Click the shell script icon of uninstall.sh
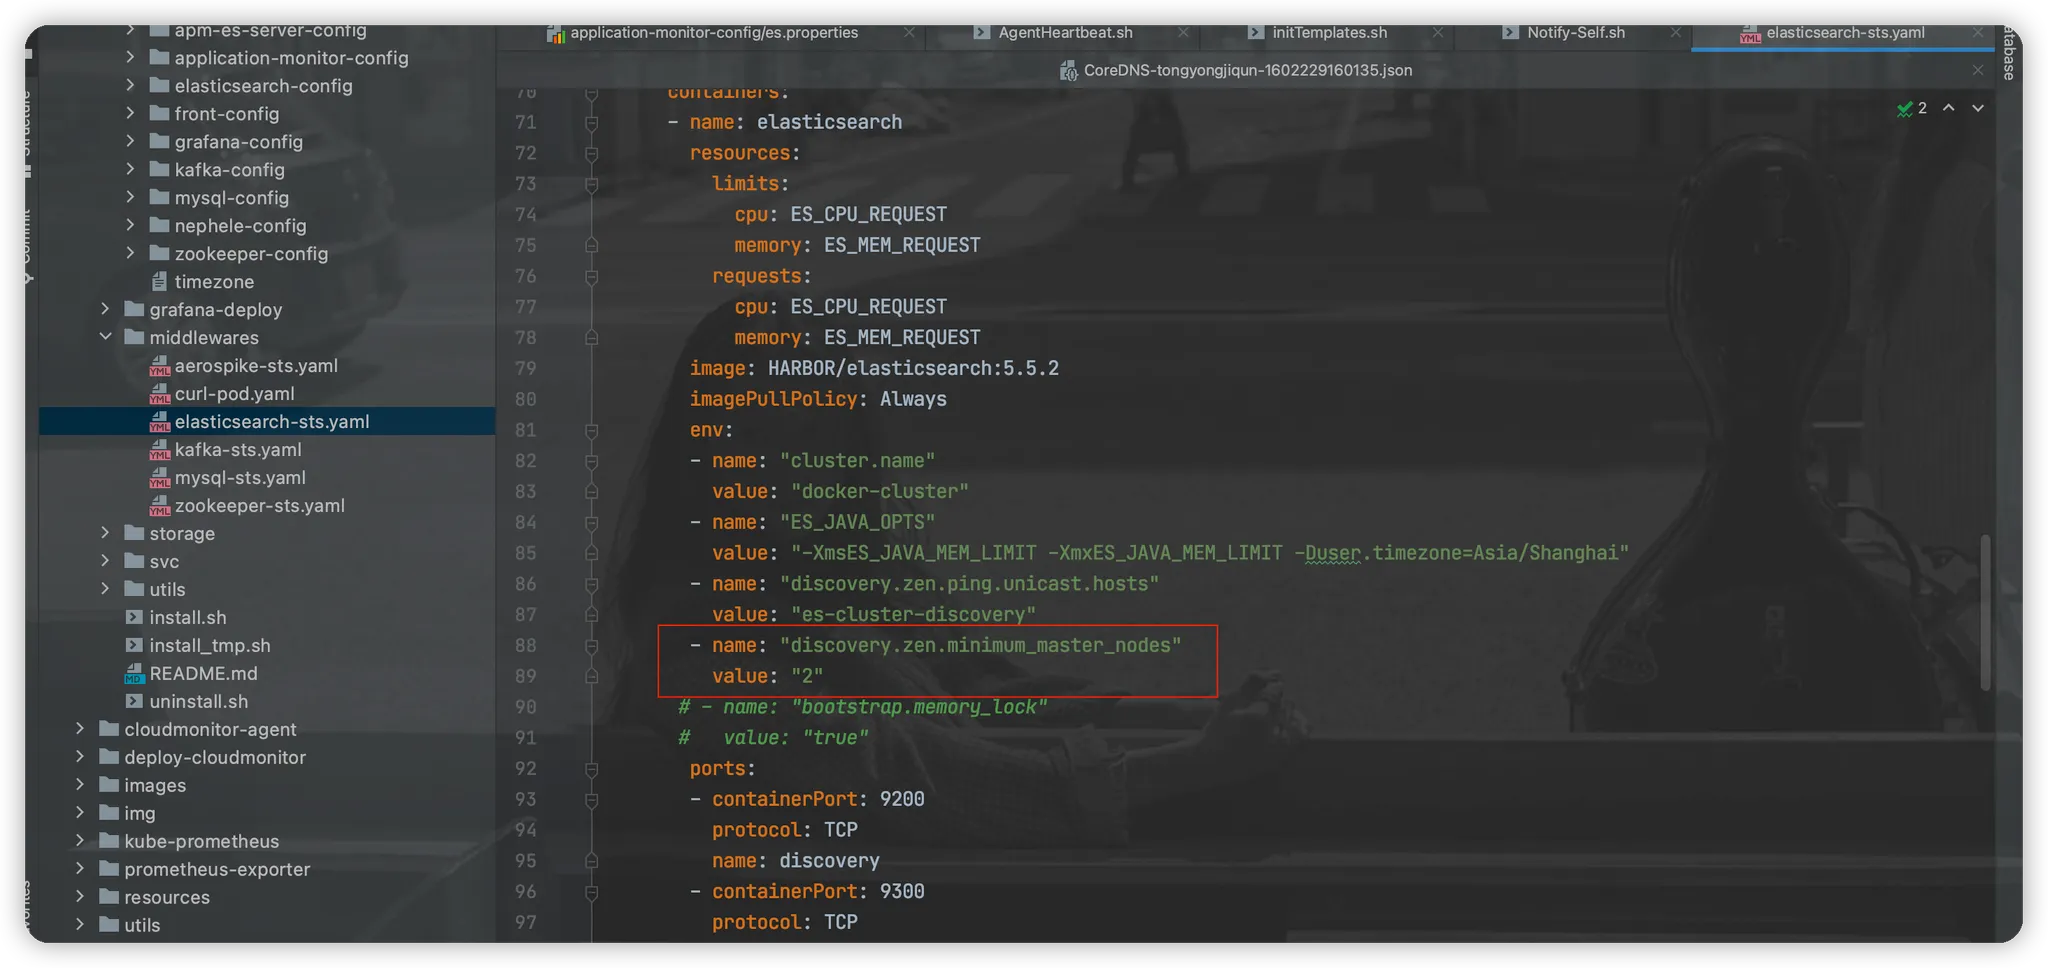Viewport: 2048px width, 968px height. (x=134, y=702)
